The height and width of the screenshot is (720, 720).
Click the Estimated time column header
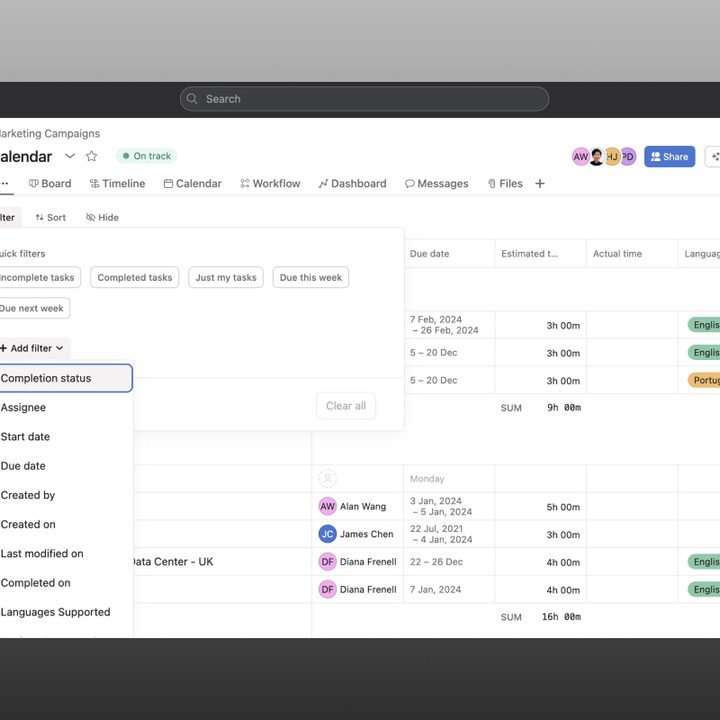541,253
